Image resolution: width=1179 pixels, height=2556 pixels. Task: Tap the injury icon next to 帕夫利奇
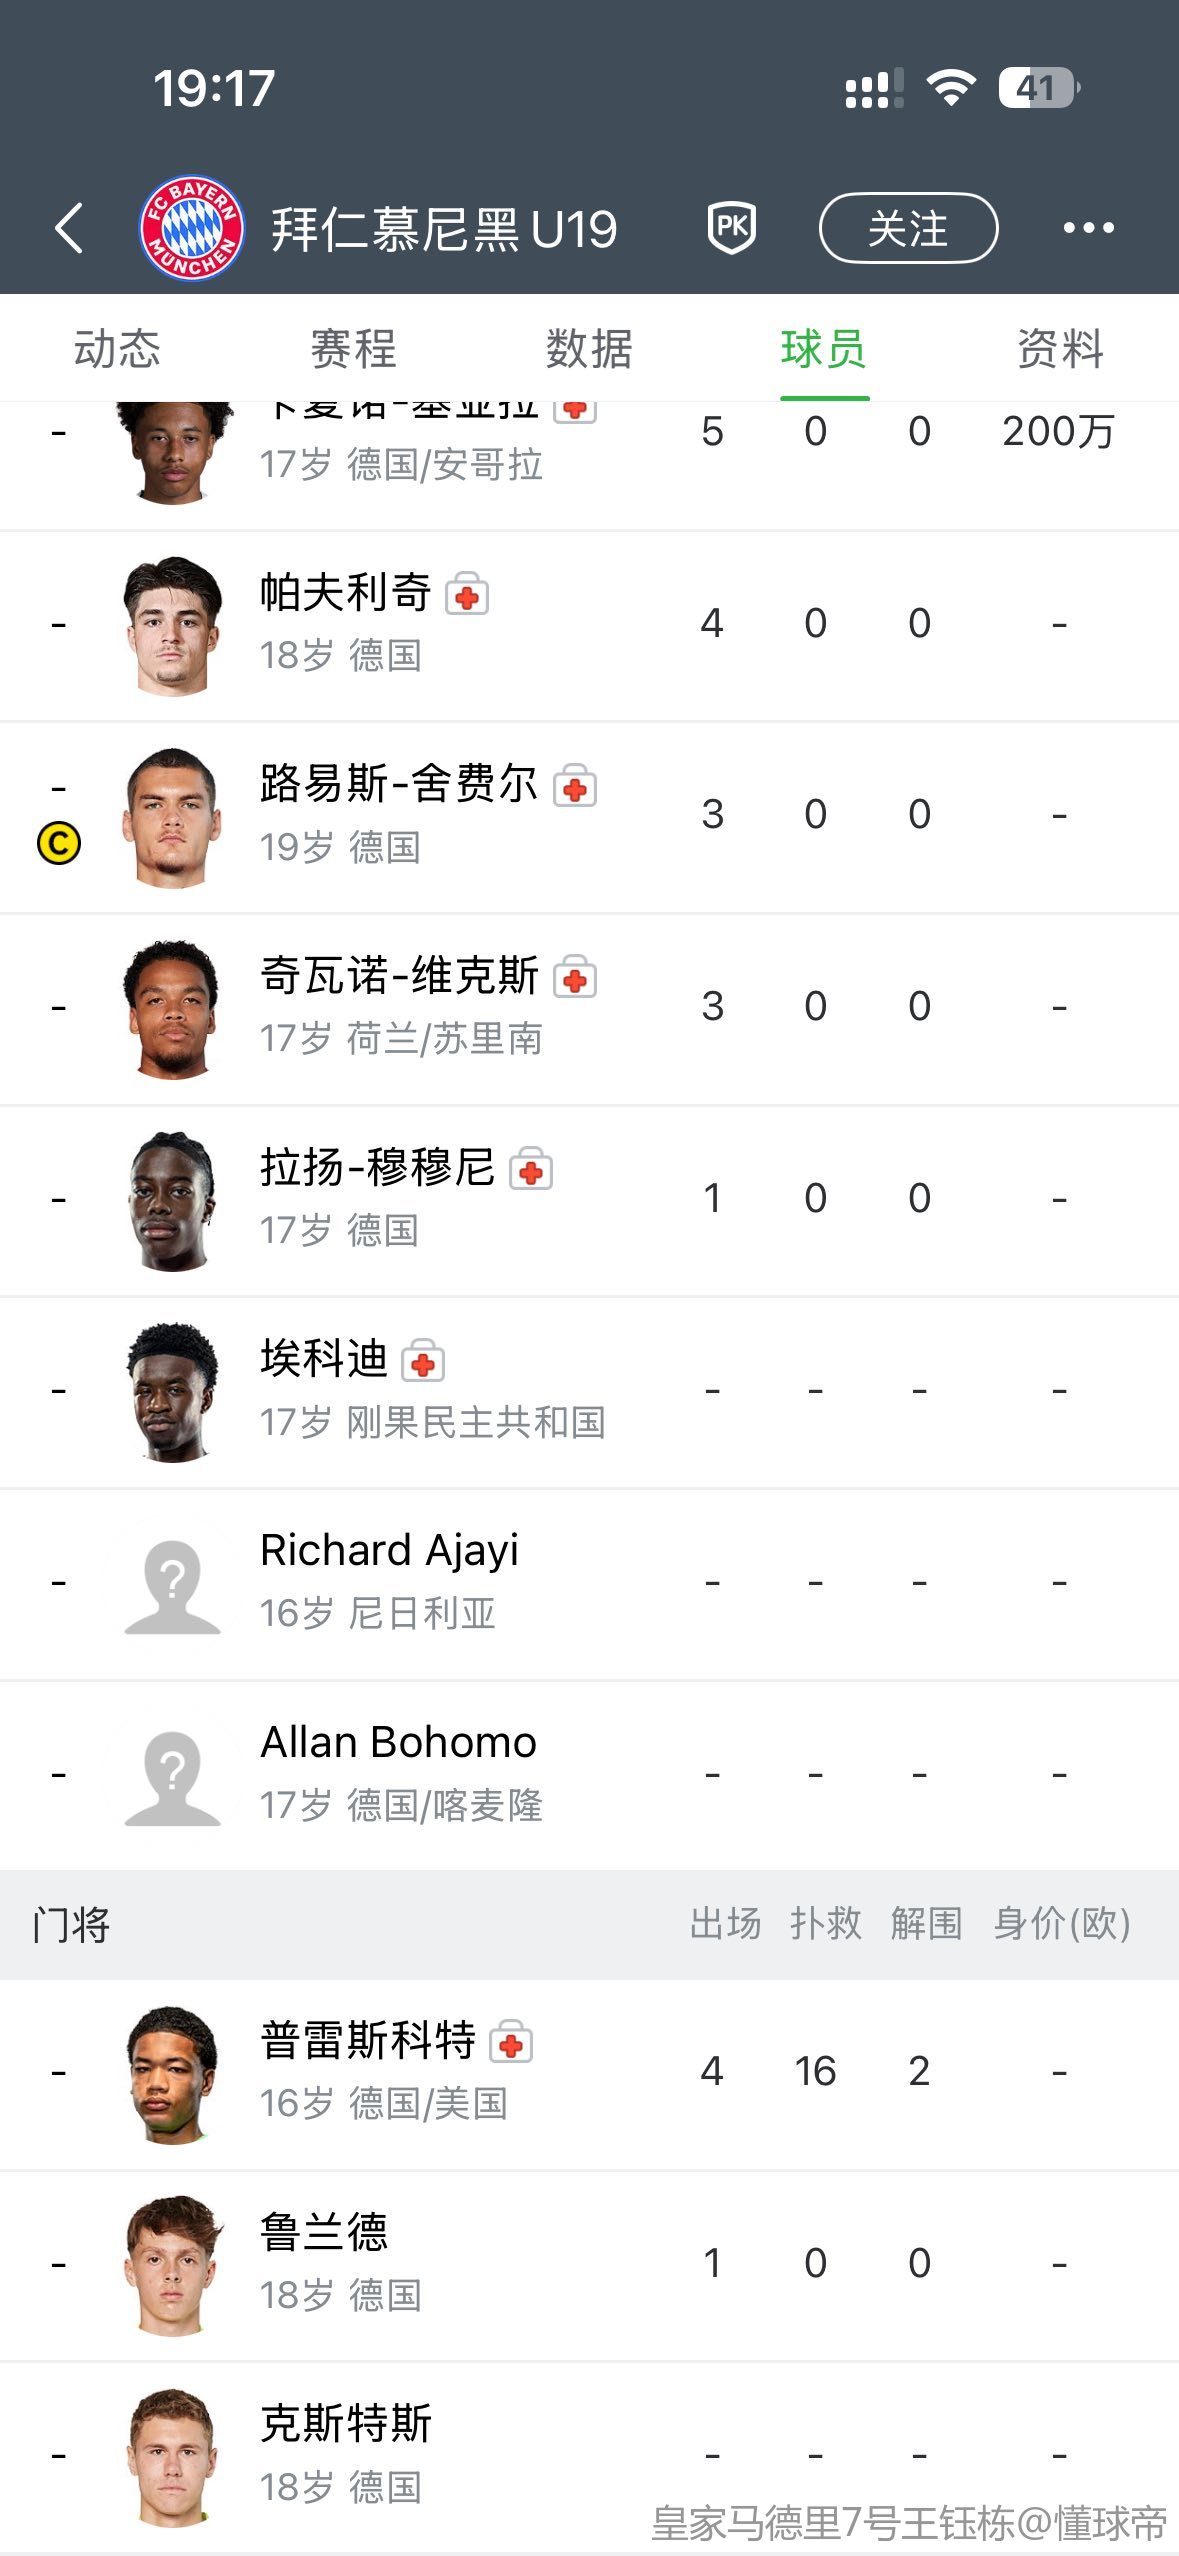467,596
